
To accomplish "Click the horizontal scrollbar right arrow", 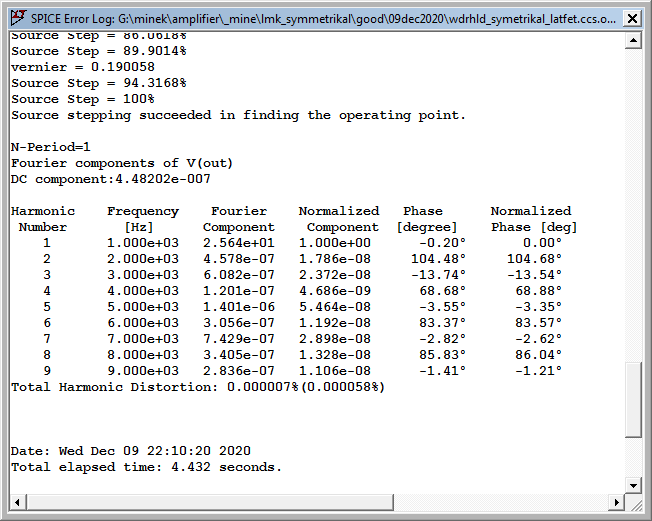I will 616,502.
